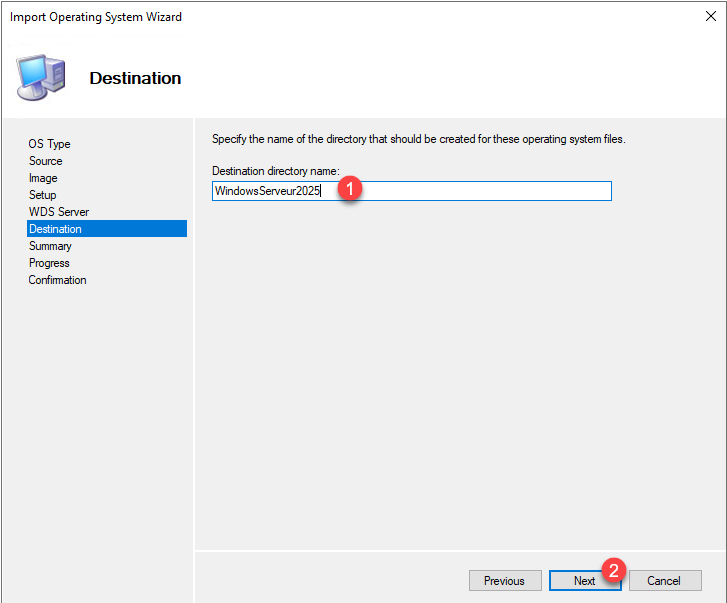Click the computer wizard icon in header
This screenshot has width=727, height=603.
41,78
